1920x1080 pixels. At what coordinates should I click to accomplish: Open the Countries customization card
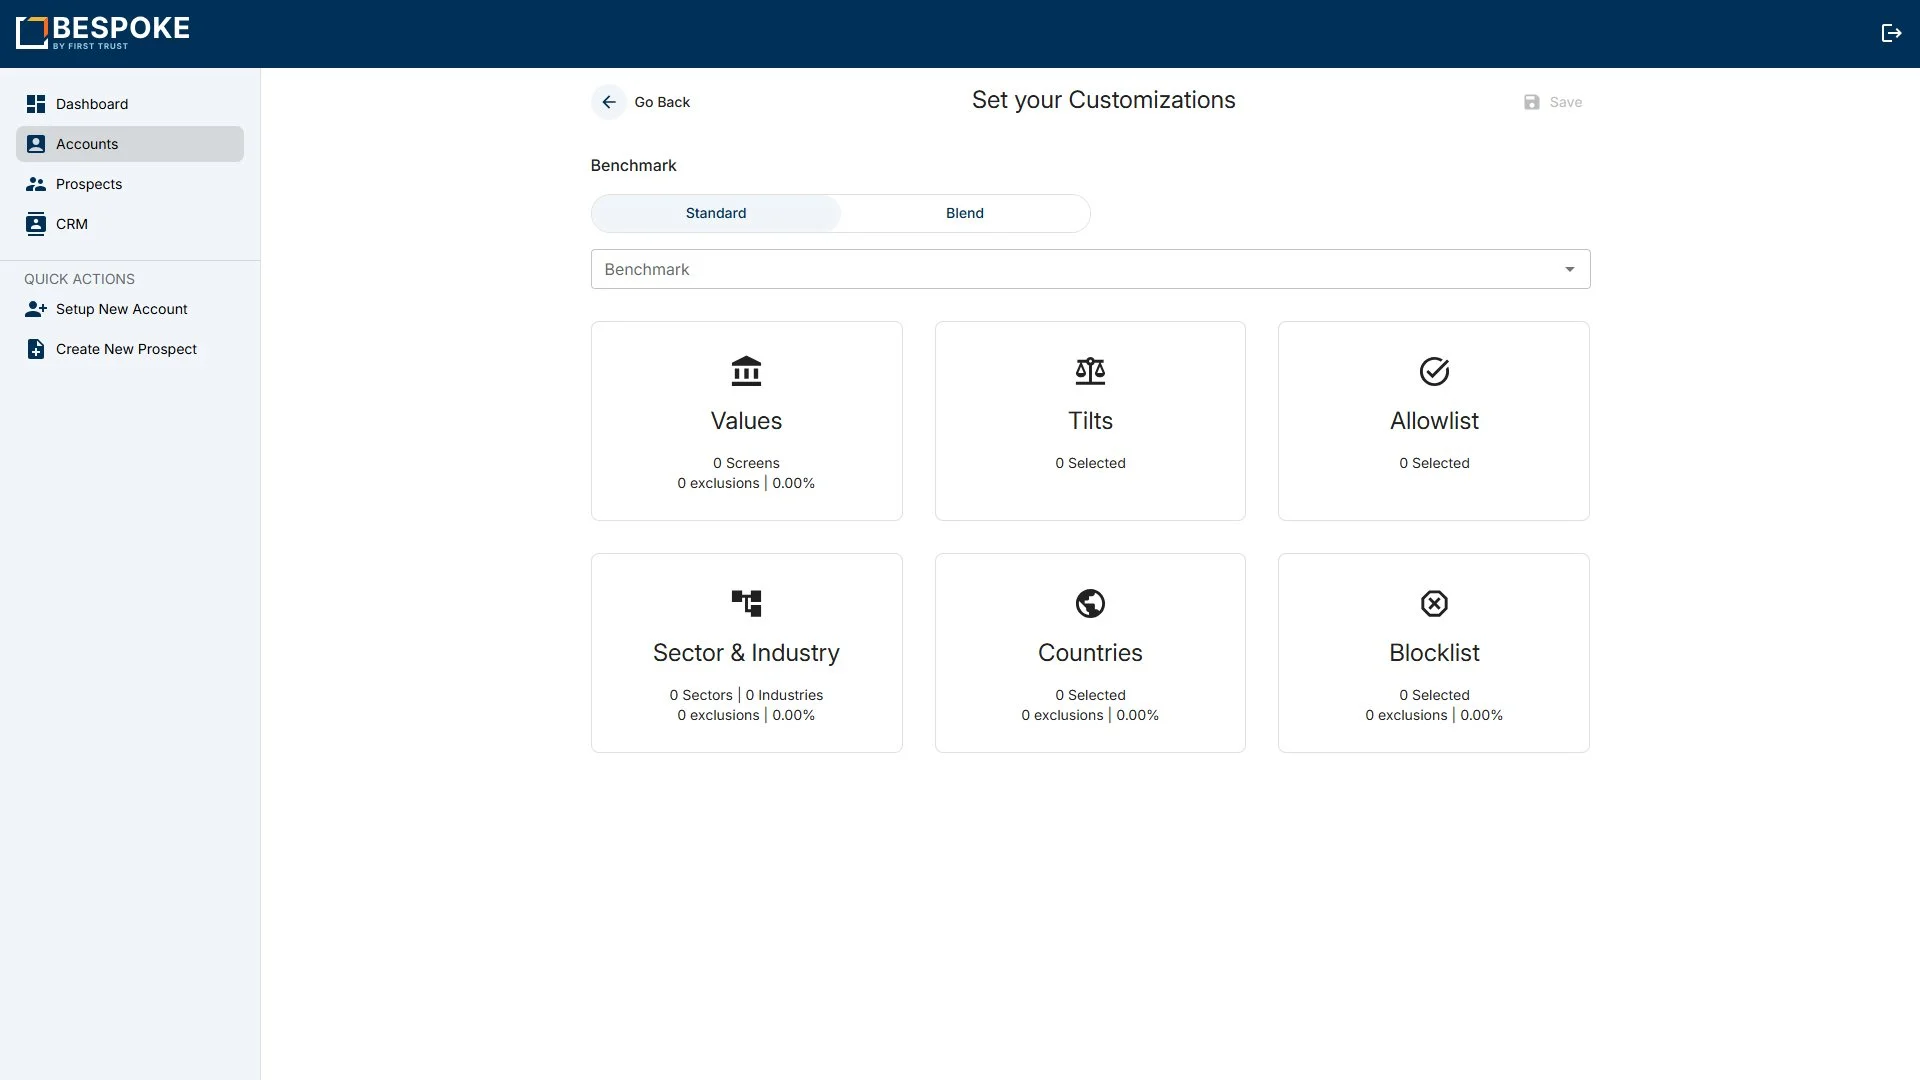[x=1089, y=652]
